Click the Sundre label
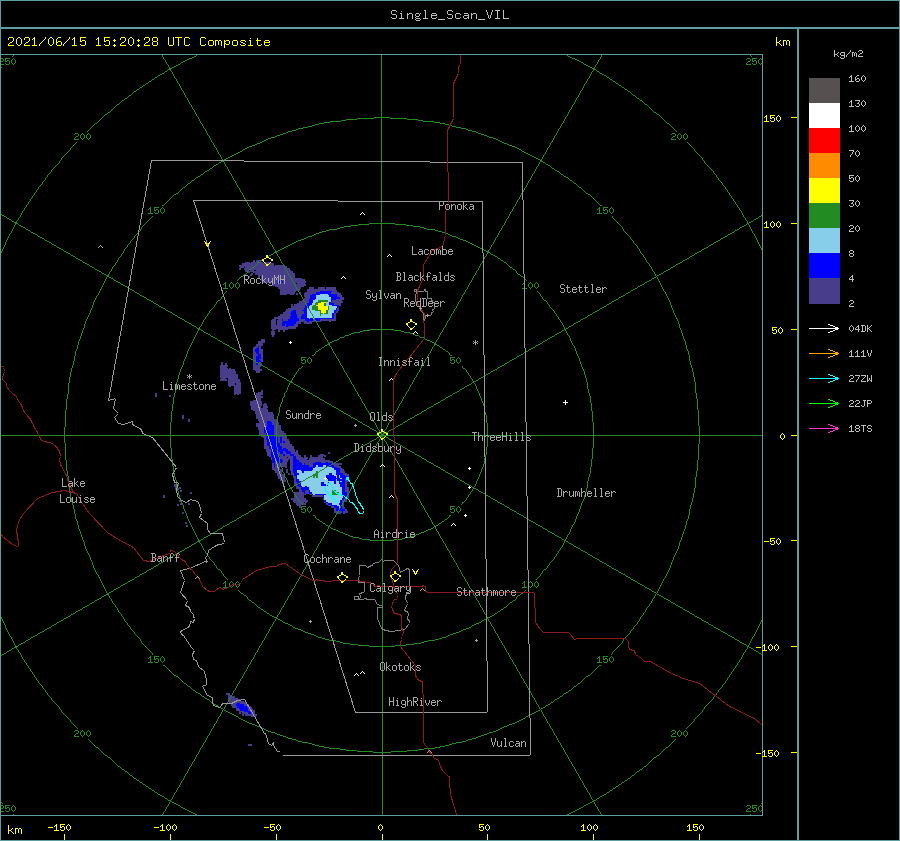900x841 pixels. point(303,415)
